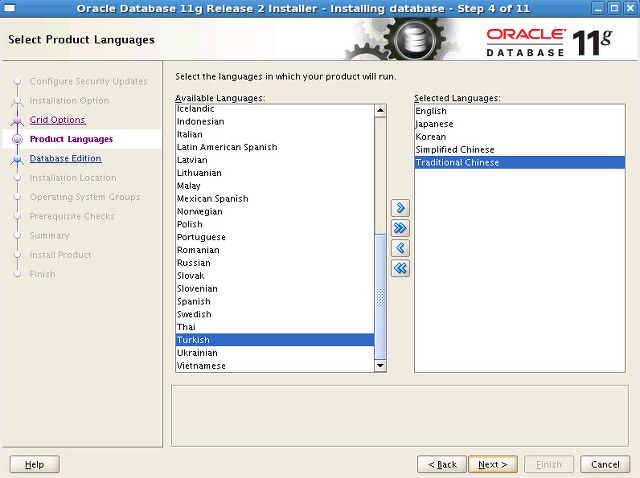Go to the Database Edition step link
Image resolution: width=640 pixels, height=478 pixels.
coord(66,158)
